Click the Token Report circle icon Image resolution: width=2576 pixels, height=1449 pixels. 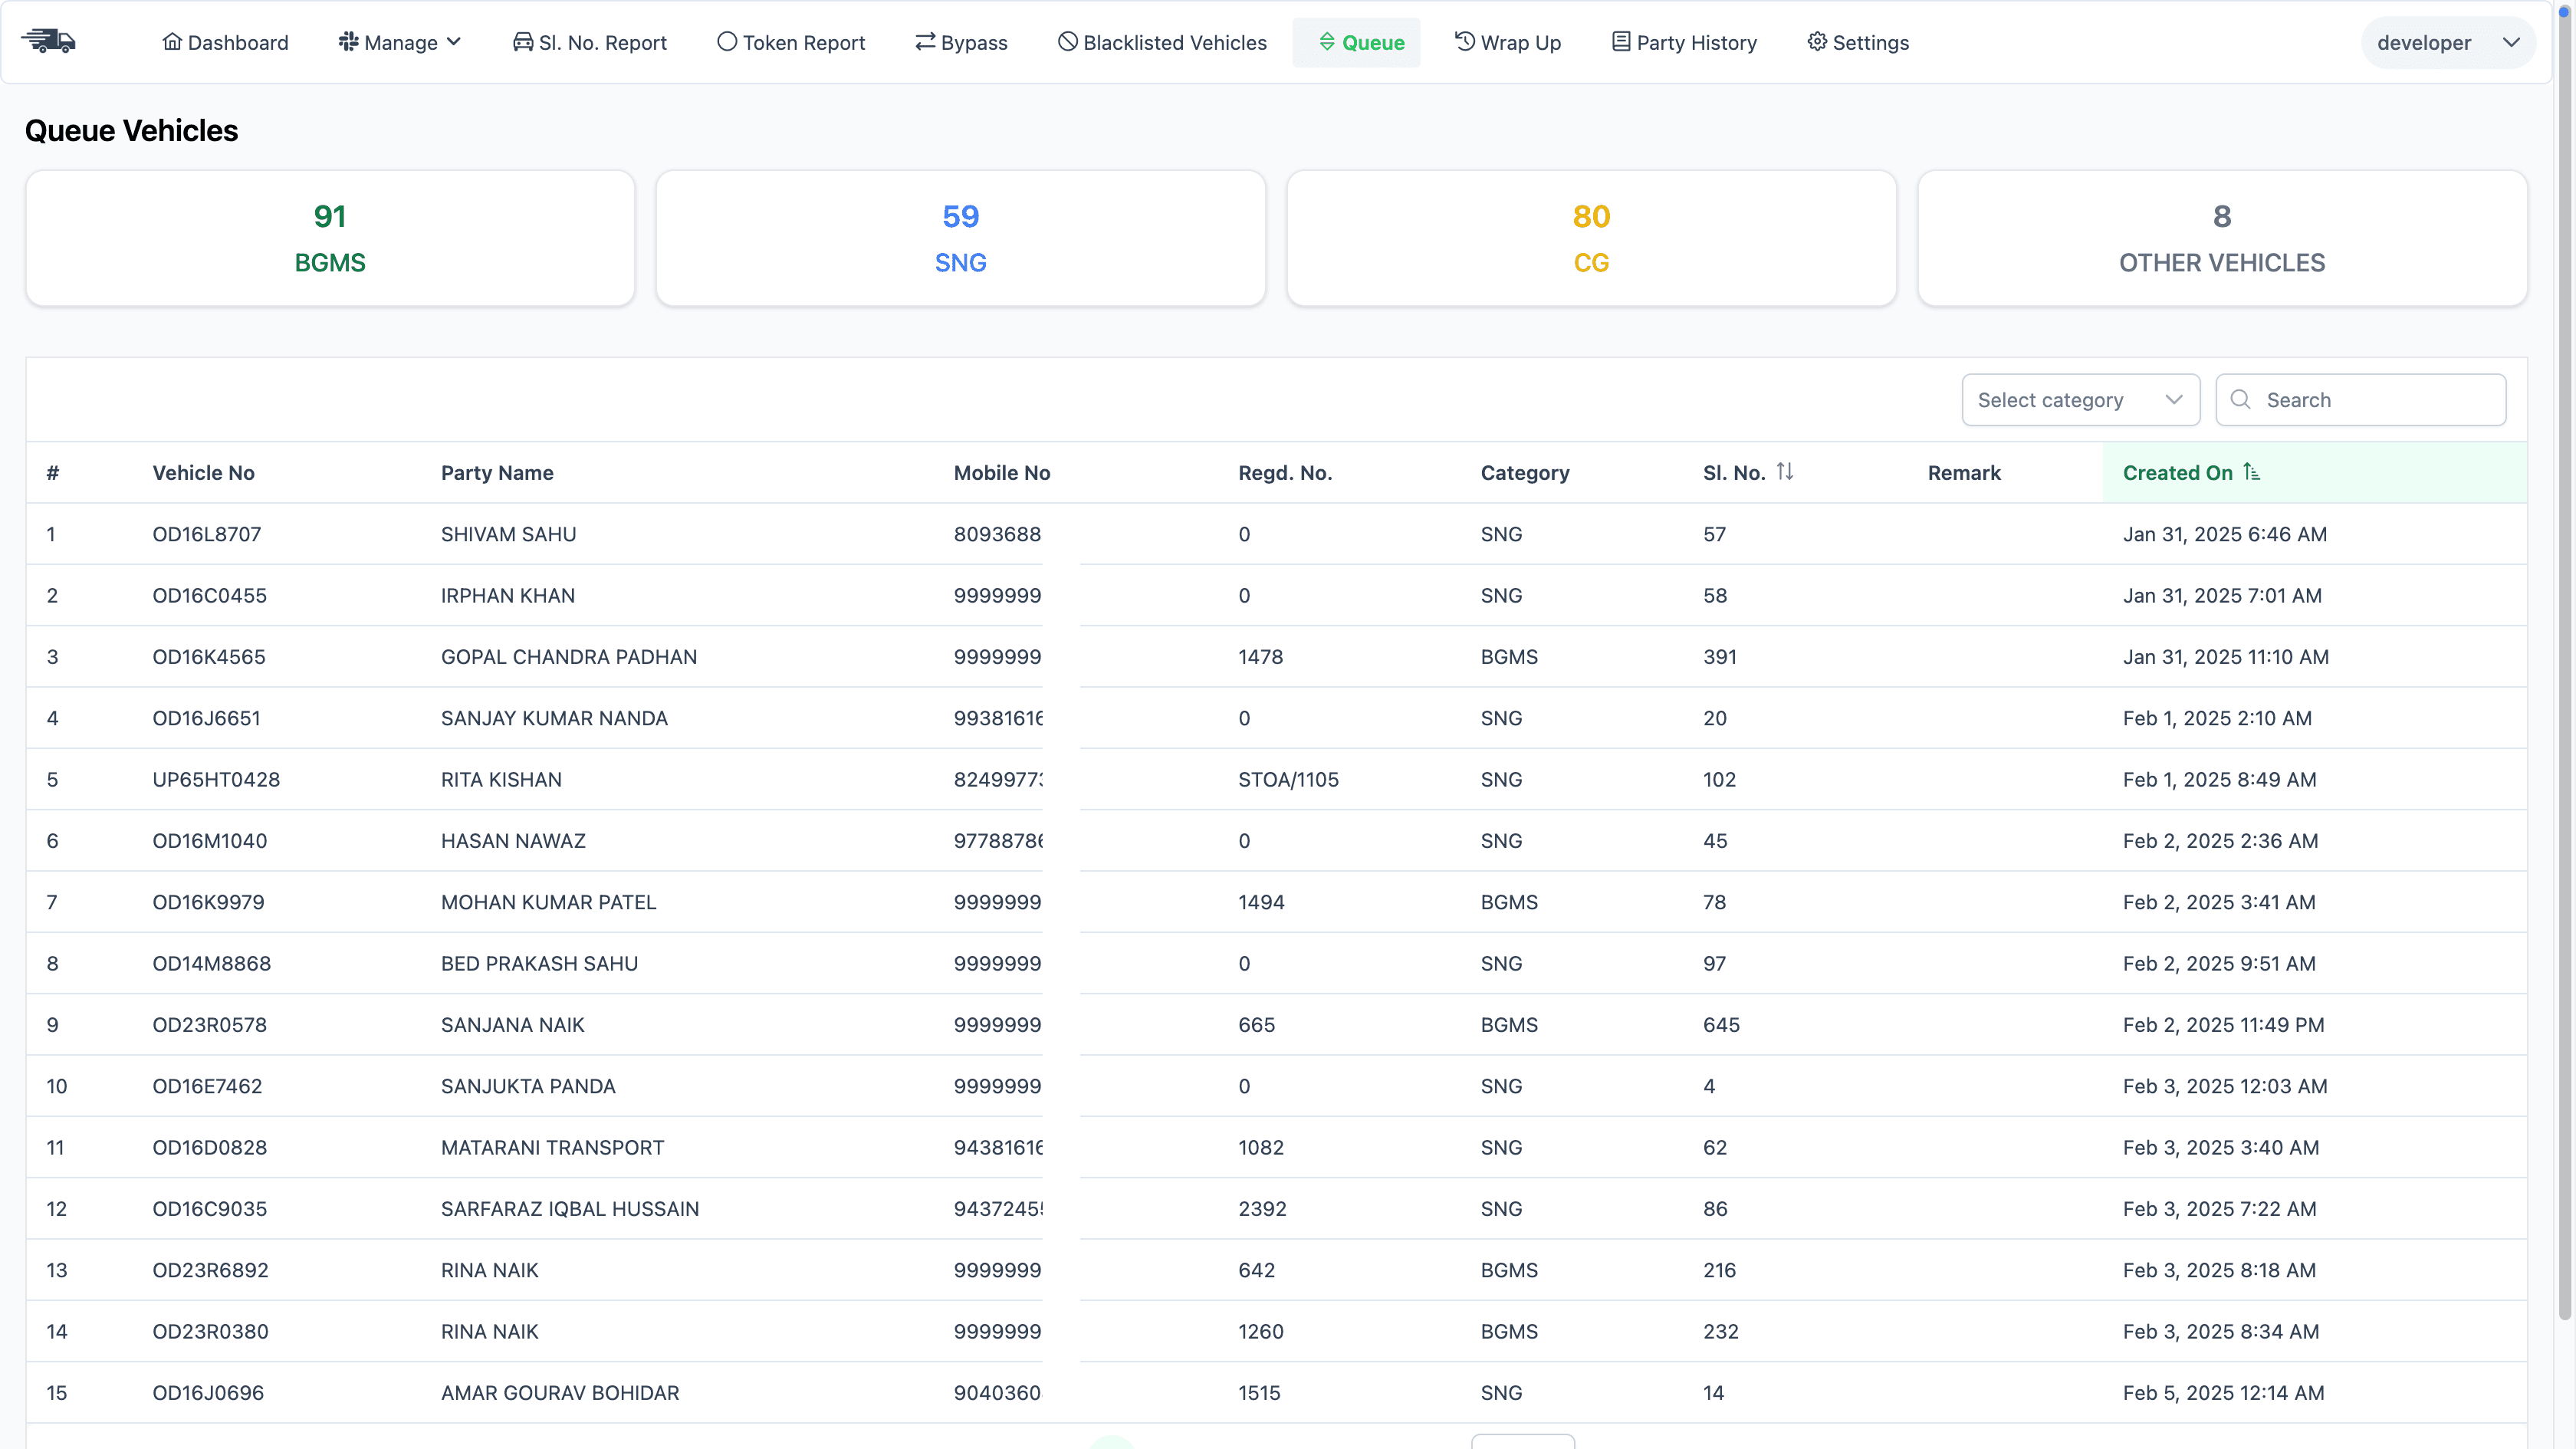coord(727,42)
